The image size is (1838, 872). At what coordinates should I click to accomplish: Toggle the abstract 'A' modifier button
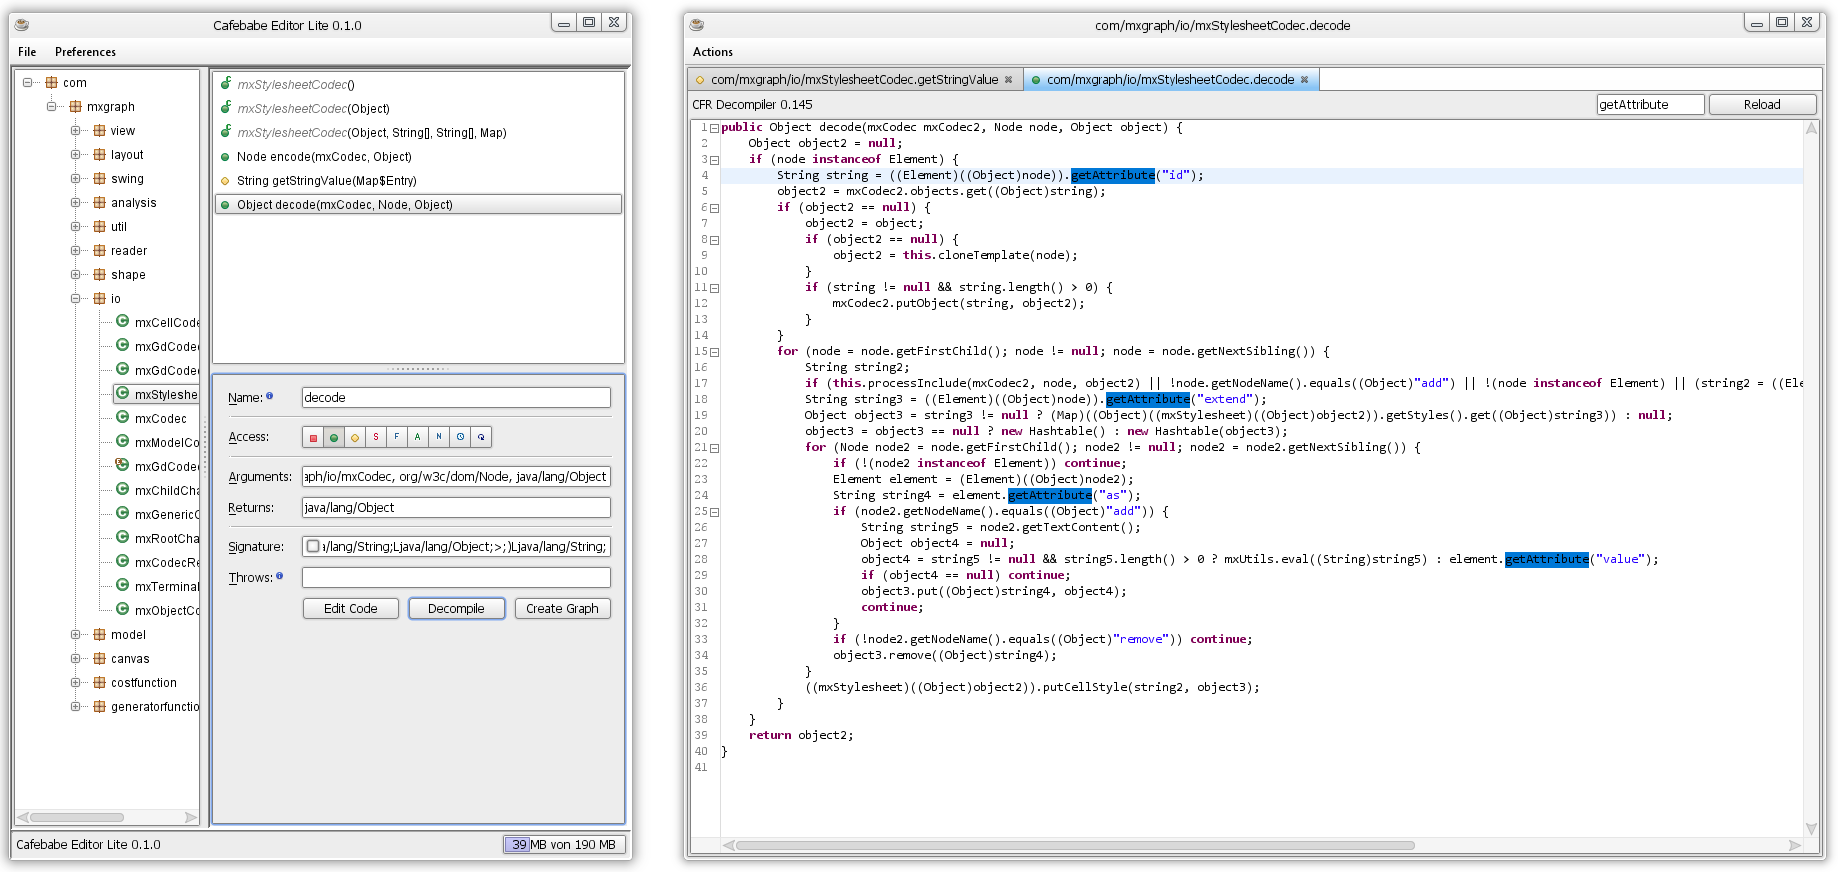[418, 437]
